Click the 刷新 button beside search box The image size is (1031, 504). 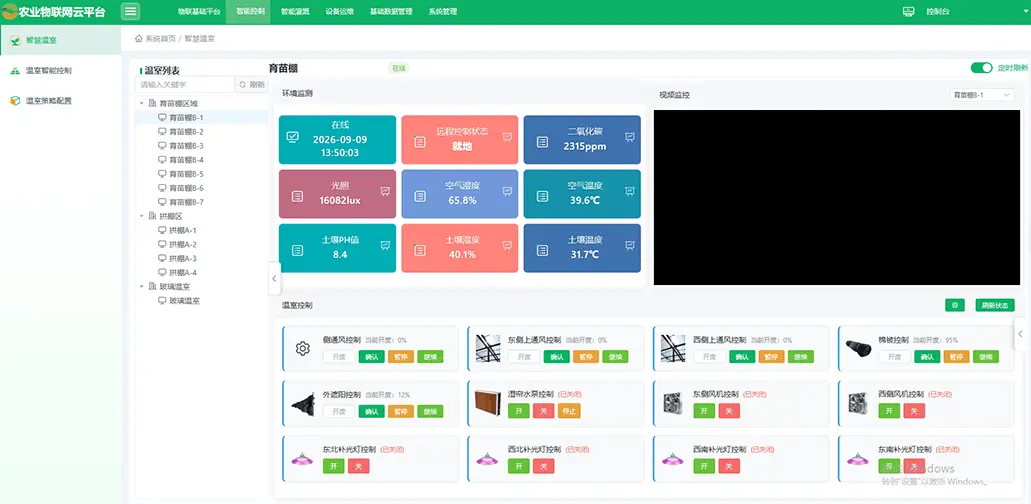pos(251,85)
